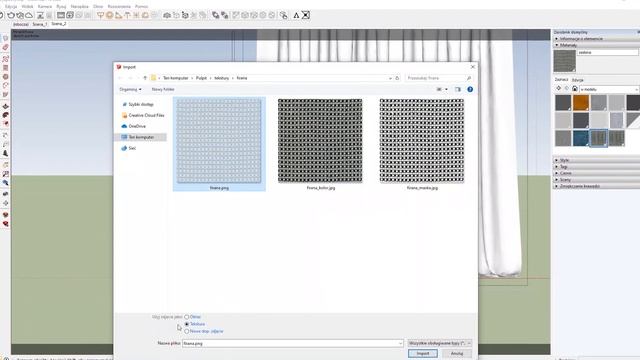The width and height of the screenshot is (640, 360).
Task: Click Ten komputer in the breadcrumb path
Action: [176, 78]
